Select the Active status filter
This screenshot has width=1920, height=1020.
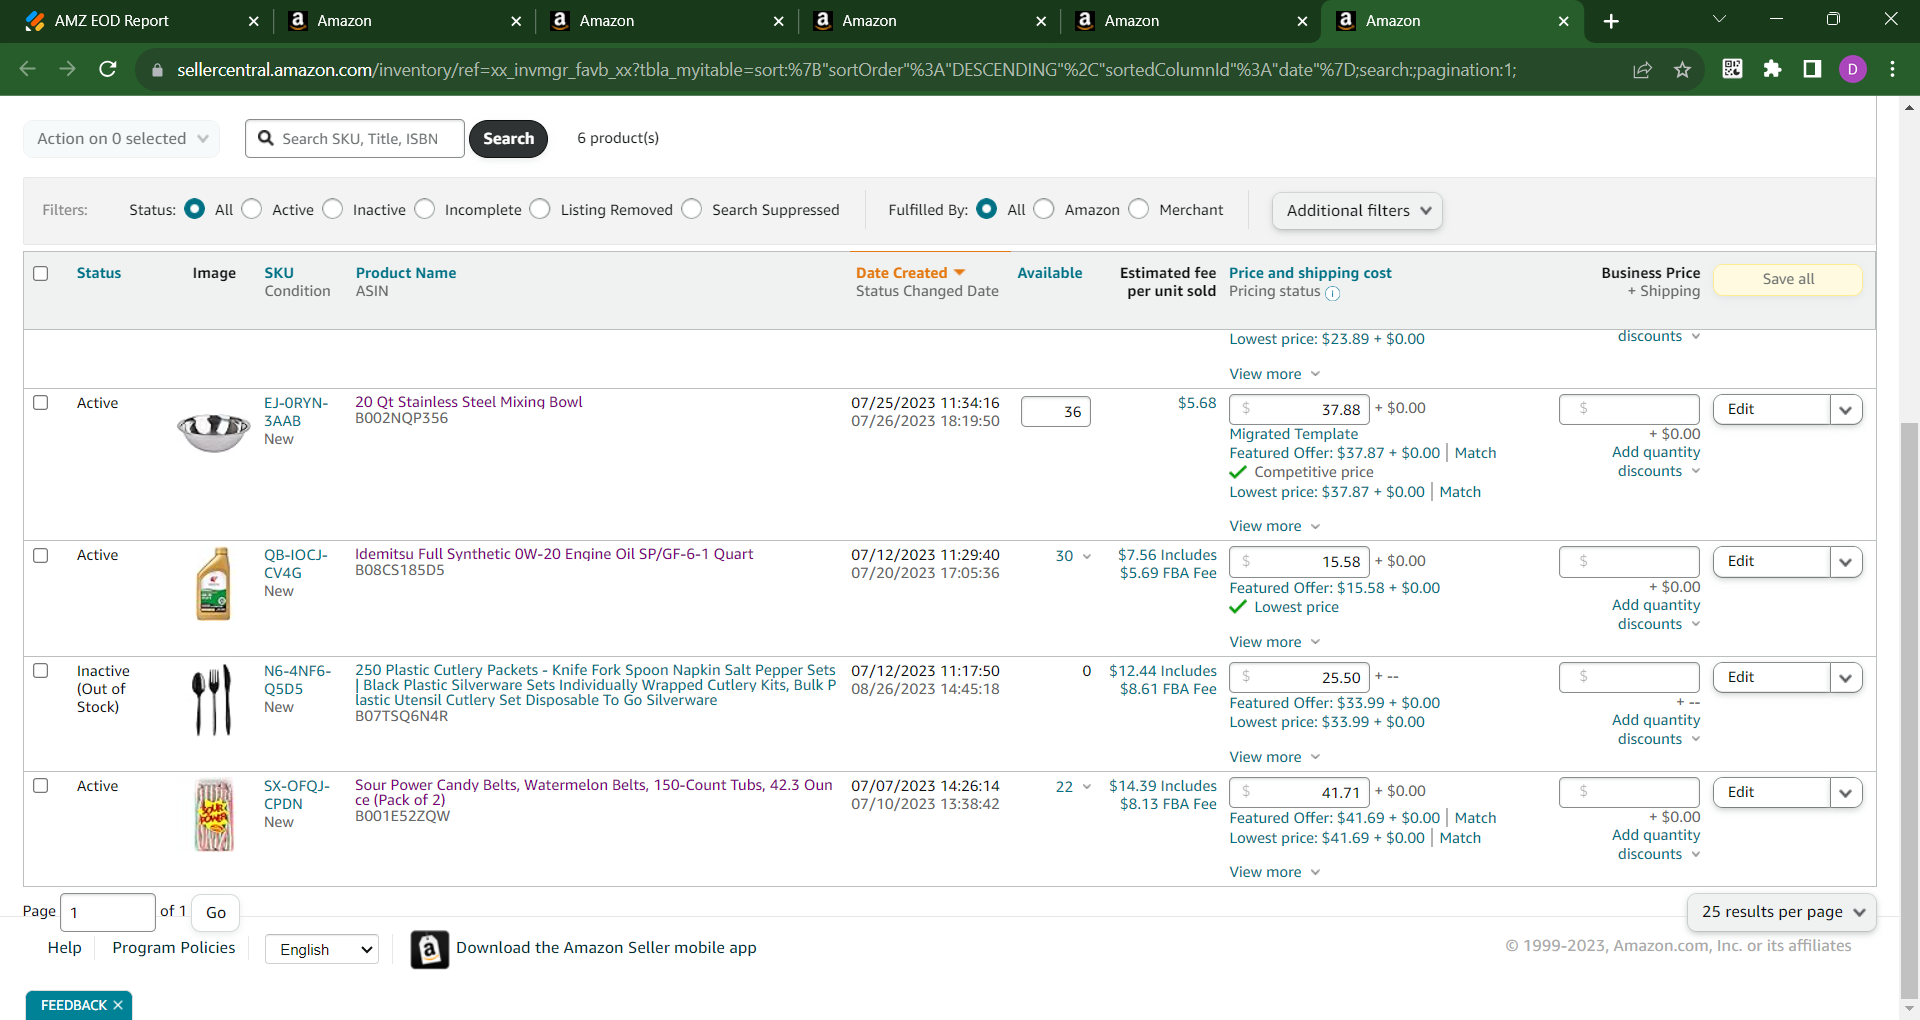pyautogui.click(x=252, y=209)
